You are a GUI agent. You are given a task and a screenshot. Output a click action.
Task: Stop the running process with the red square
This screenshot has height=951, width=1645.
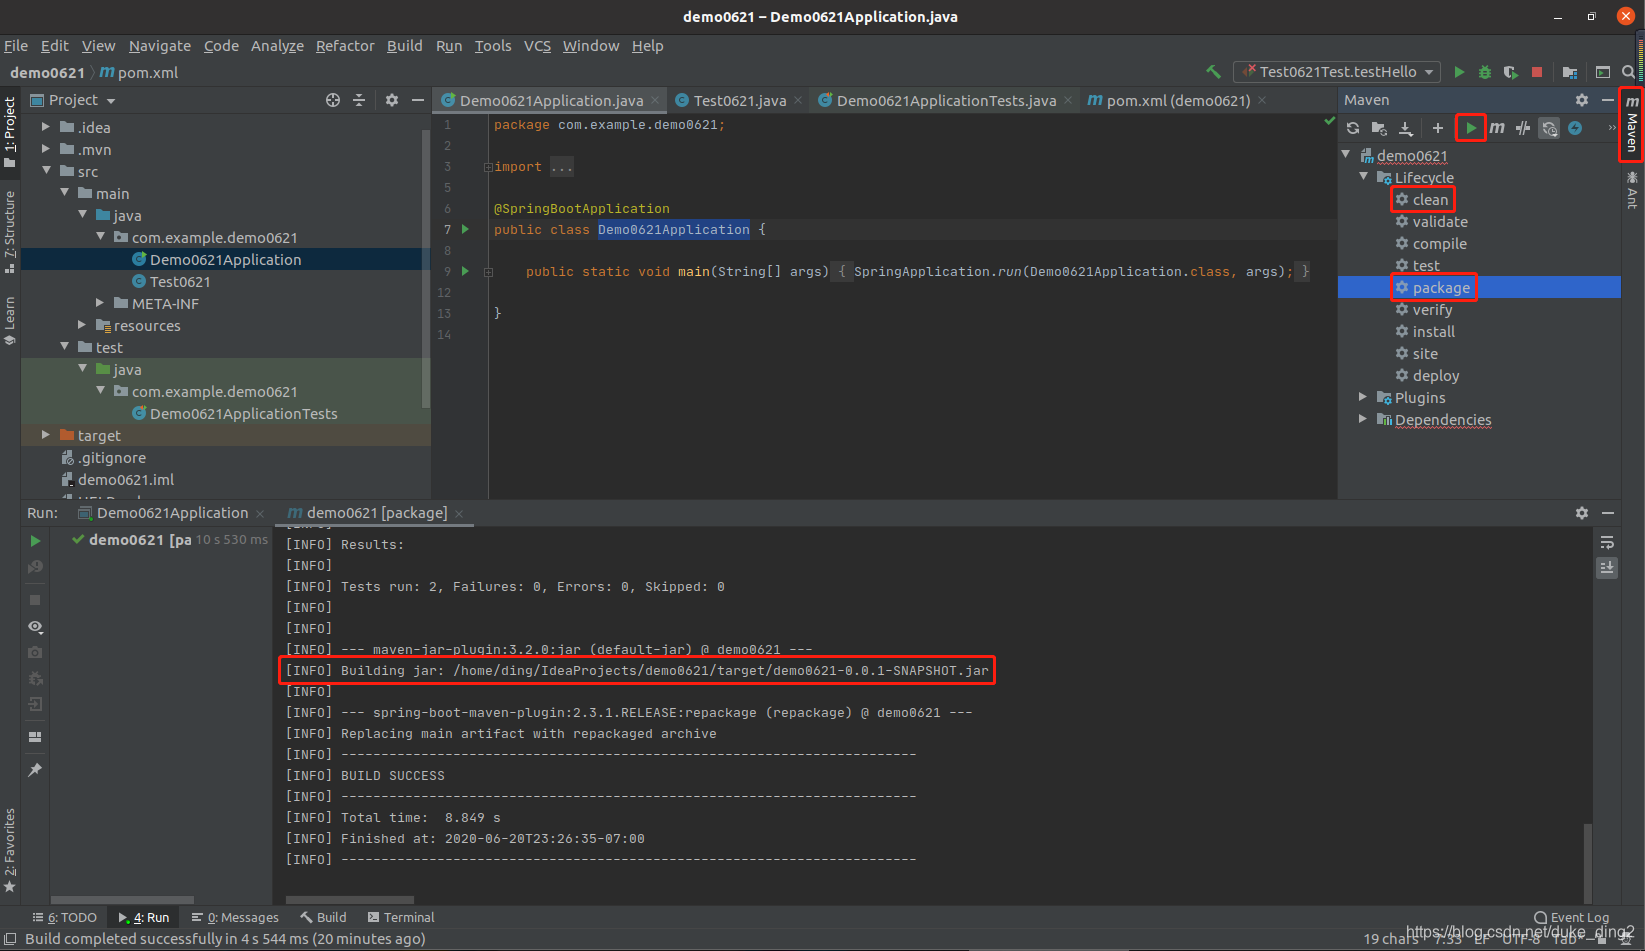[x=1537, y=72]
